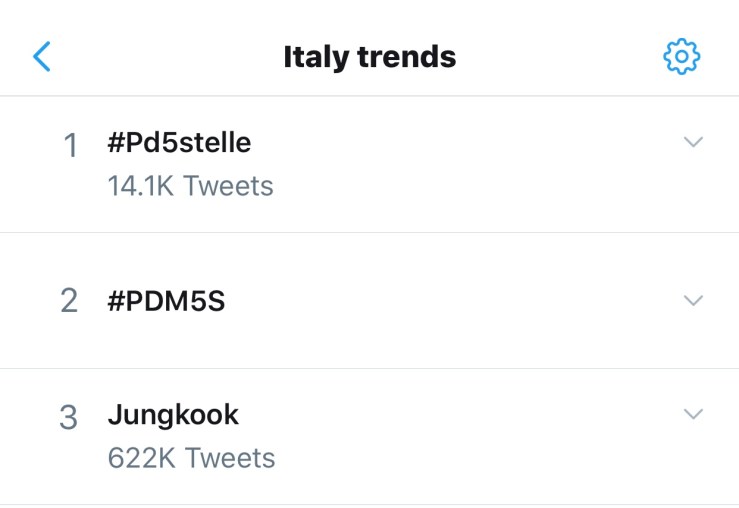Tap the Italy trends page title
This screenshot has width=739, height=508.
click(x=369, y=57)
